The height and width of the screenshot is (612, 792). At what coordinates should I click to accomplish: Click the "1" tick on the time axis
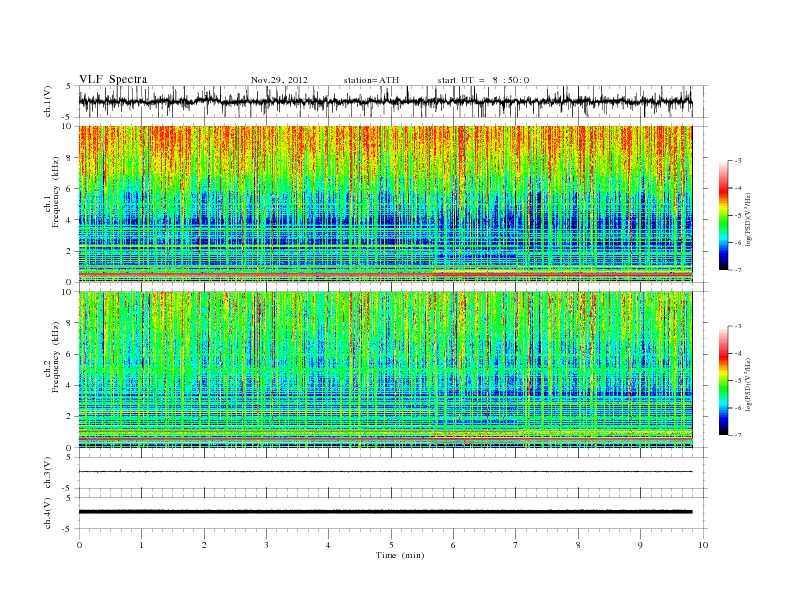[141, 545]
